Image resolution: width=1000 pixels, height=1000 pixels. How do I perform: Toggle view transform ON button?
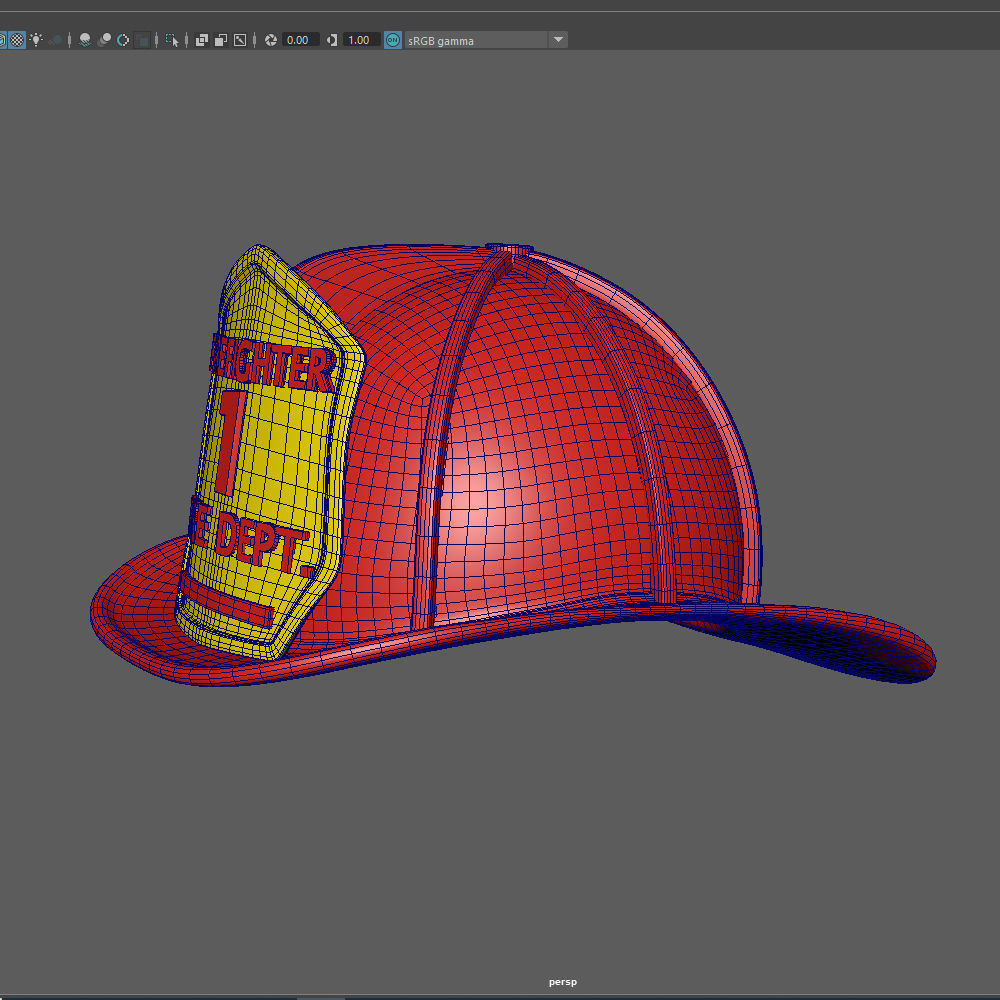pos(393,40)
